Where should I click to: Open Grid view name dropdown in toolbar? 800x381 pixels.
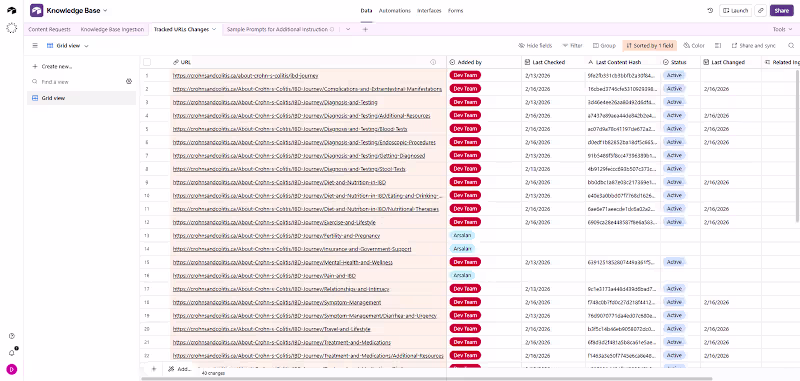tap(68, 45)
